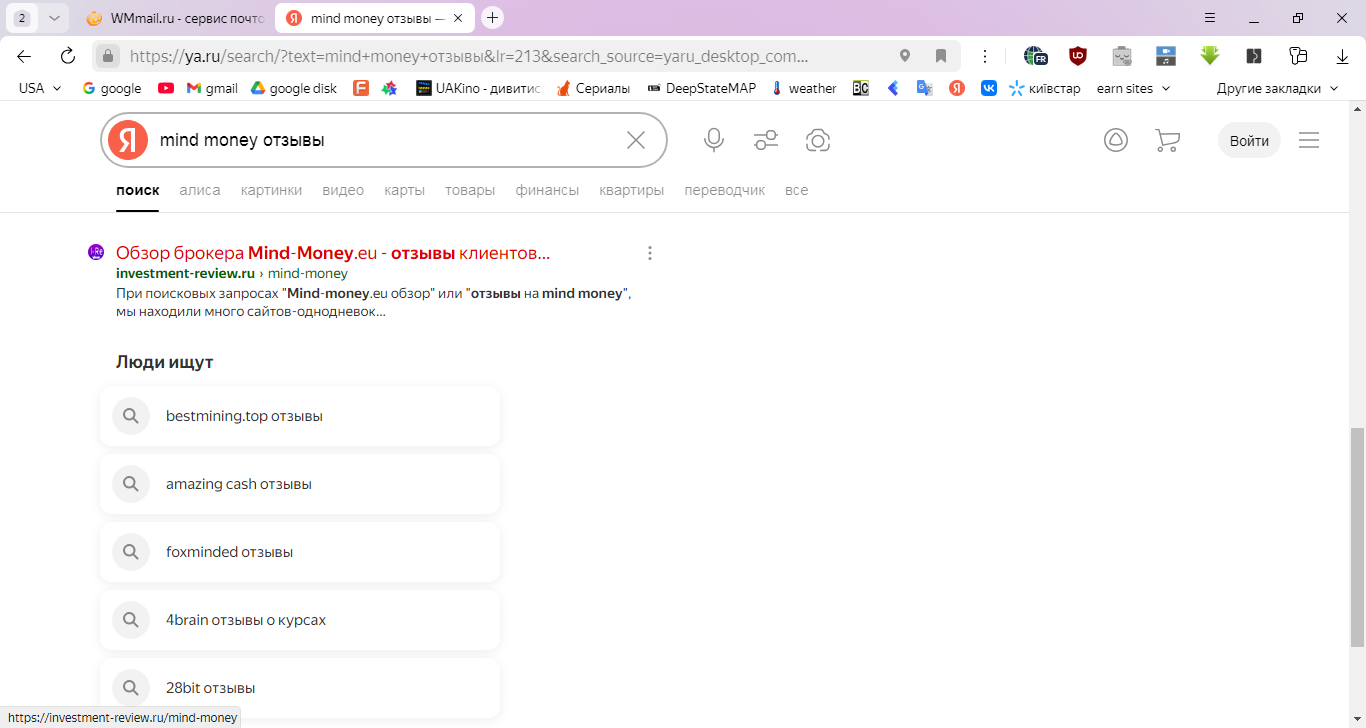Bookmark this page with the bookmark icon
Image resolution: width=1366 pixels, height=728 pixels.
(941, 56)
